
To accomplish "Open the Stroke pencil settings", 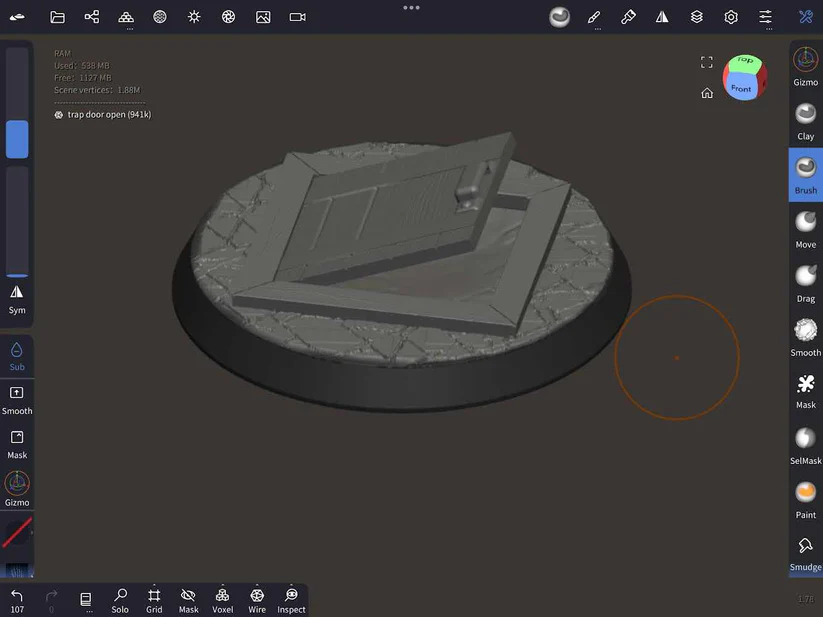I will pos(594,17).
